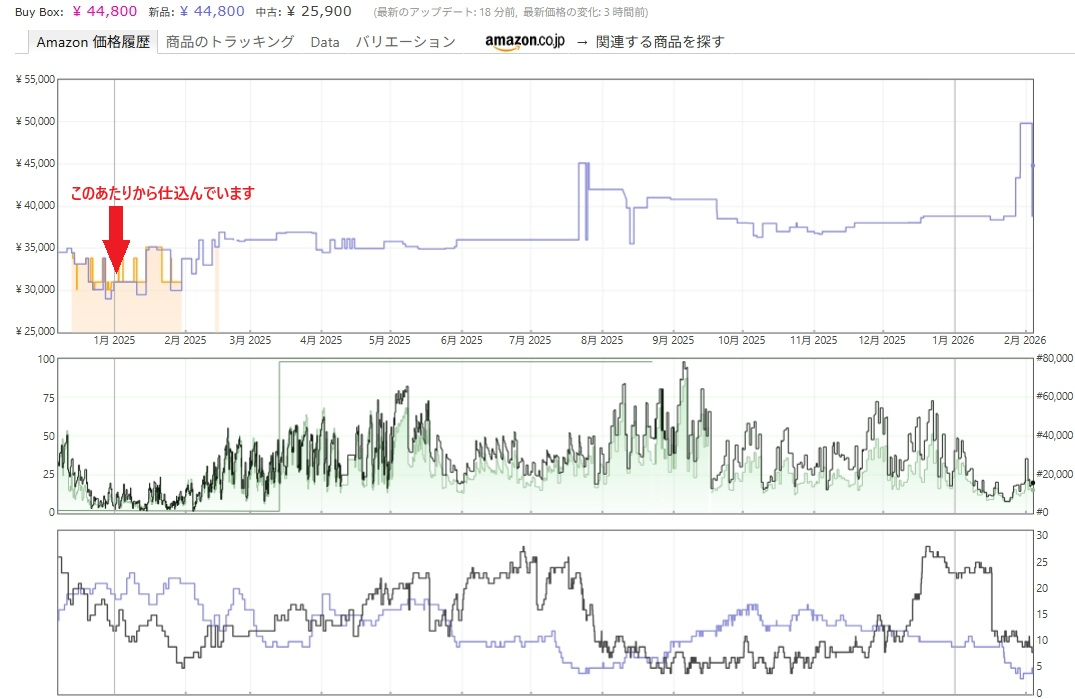1075x699 pixels.
Task: Switch to the 商品のトラッキング tab
Action: click(230, 42)
